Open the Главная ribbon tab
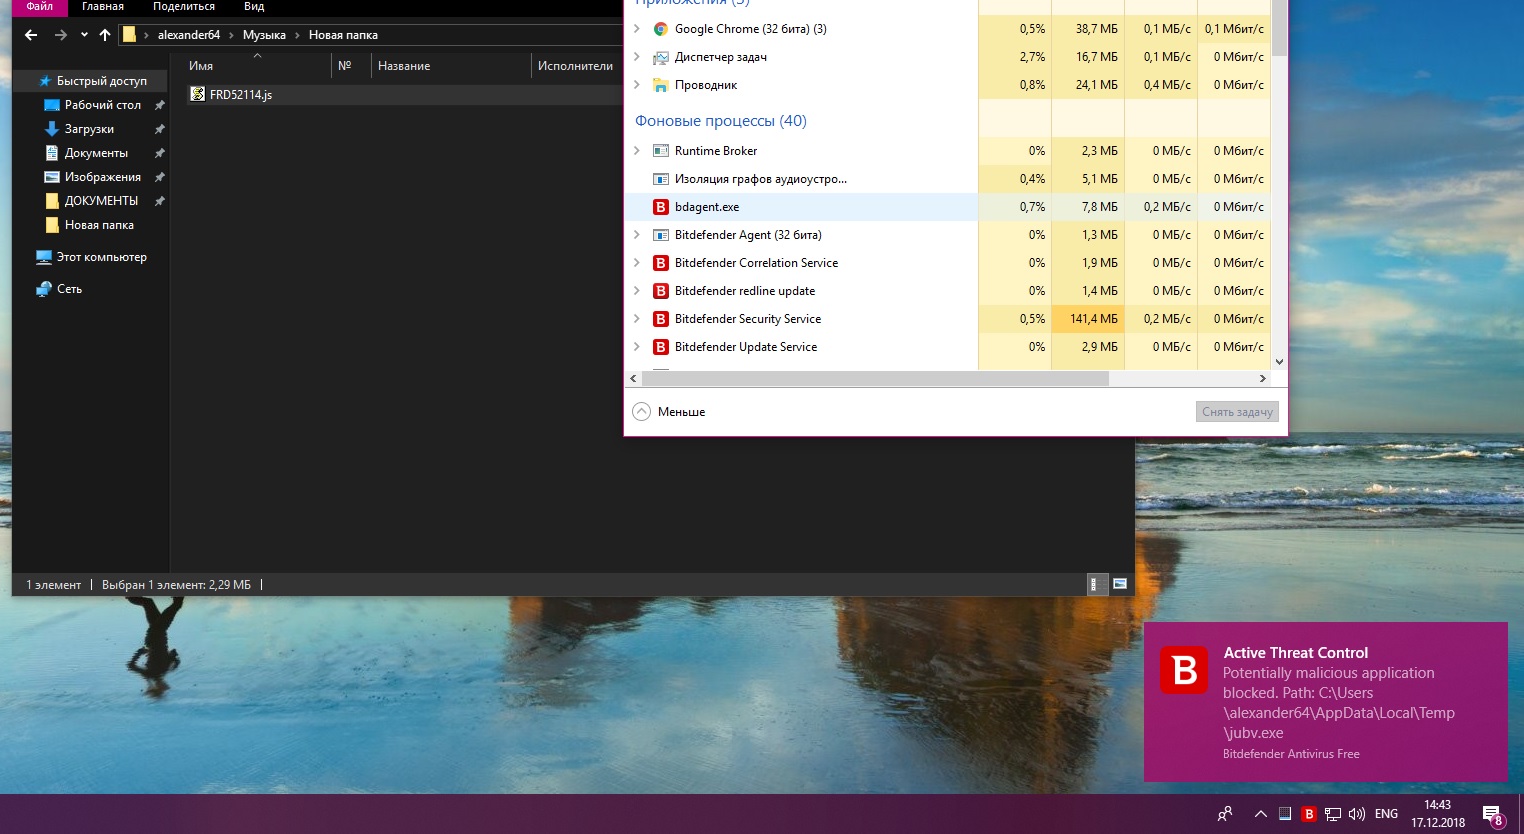Image resolution: width=1524 pixels, height=834 pixels. pos(103,7)
